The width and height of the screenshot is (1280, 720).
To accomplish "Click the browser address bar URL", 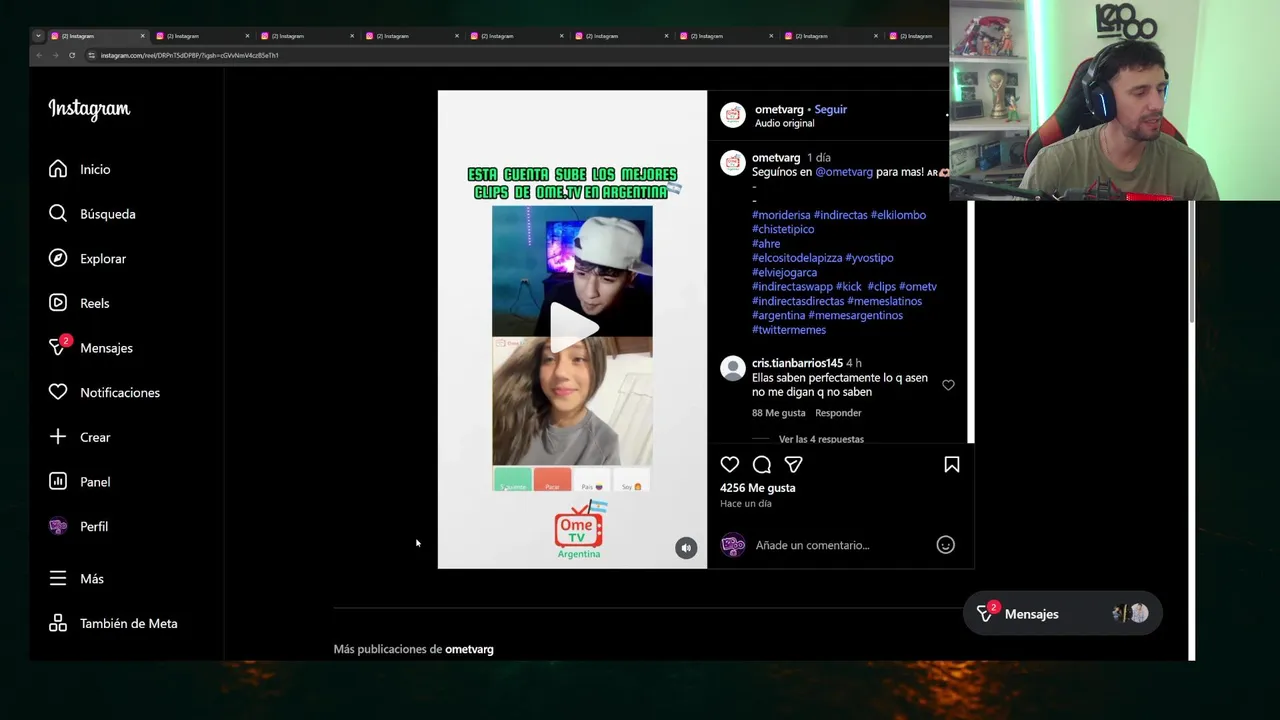I will tap(189, 55).
